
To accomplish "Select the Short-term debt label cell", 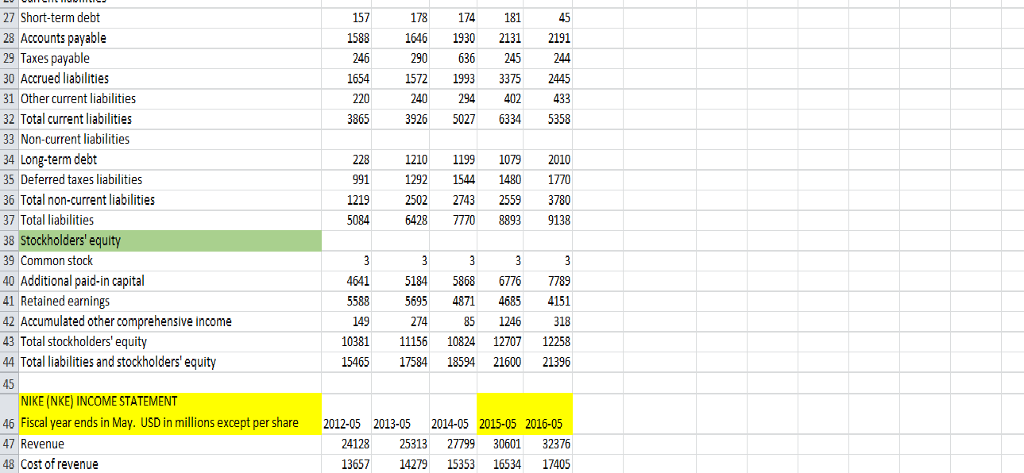I will (170, 18).
